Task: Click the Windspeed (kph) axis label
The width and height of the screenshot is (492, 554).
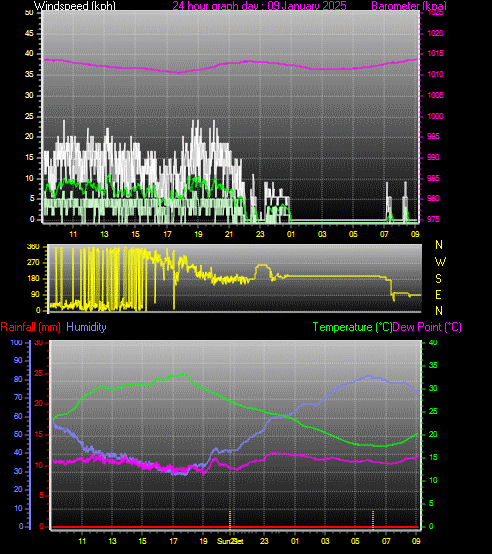Action: tap(75, 6)
